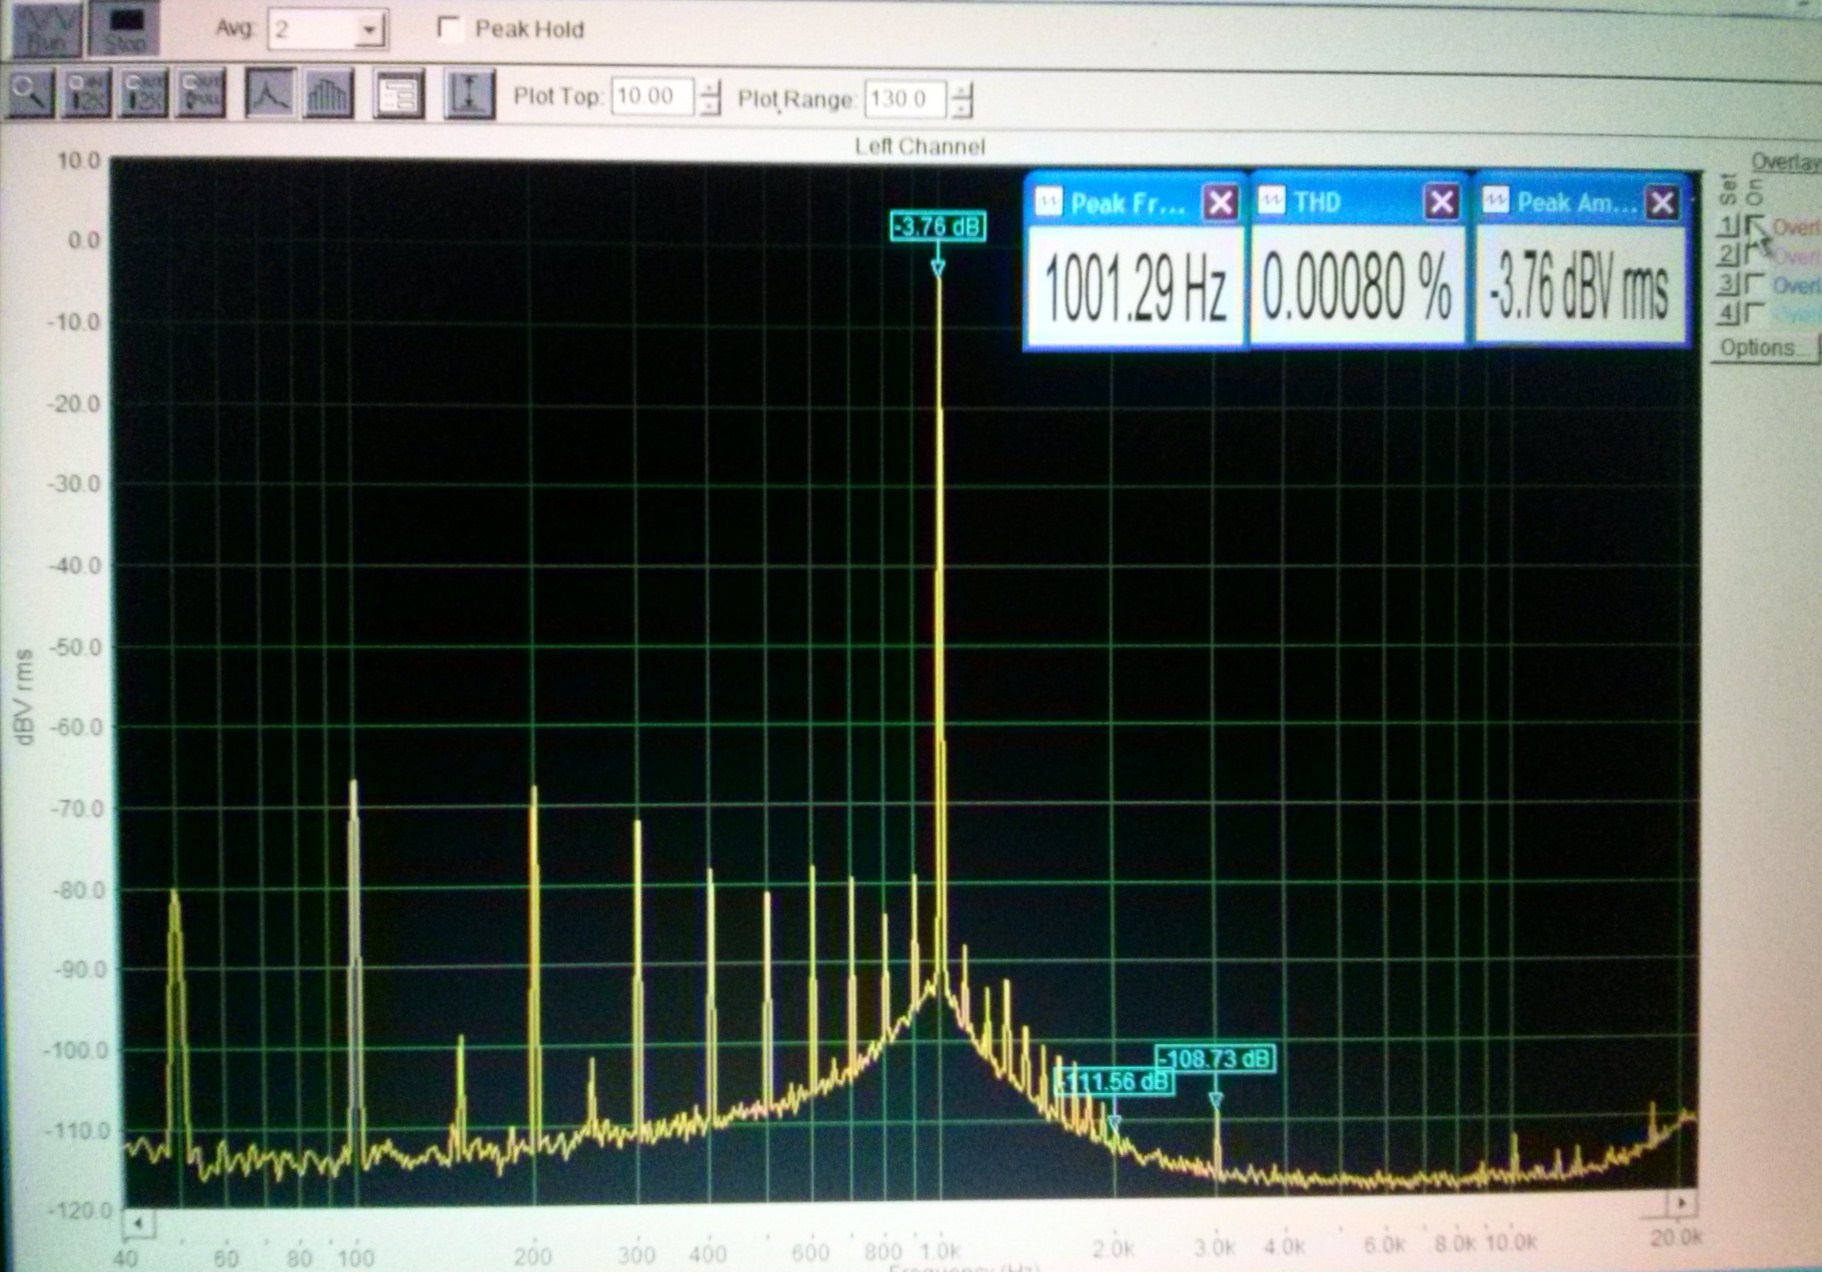Click the Peak Amplitude window waveform icon
The width and height of the screenshot is (1822, 1272).
click(1494, 201)
